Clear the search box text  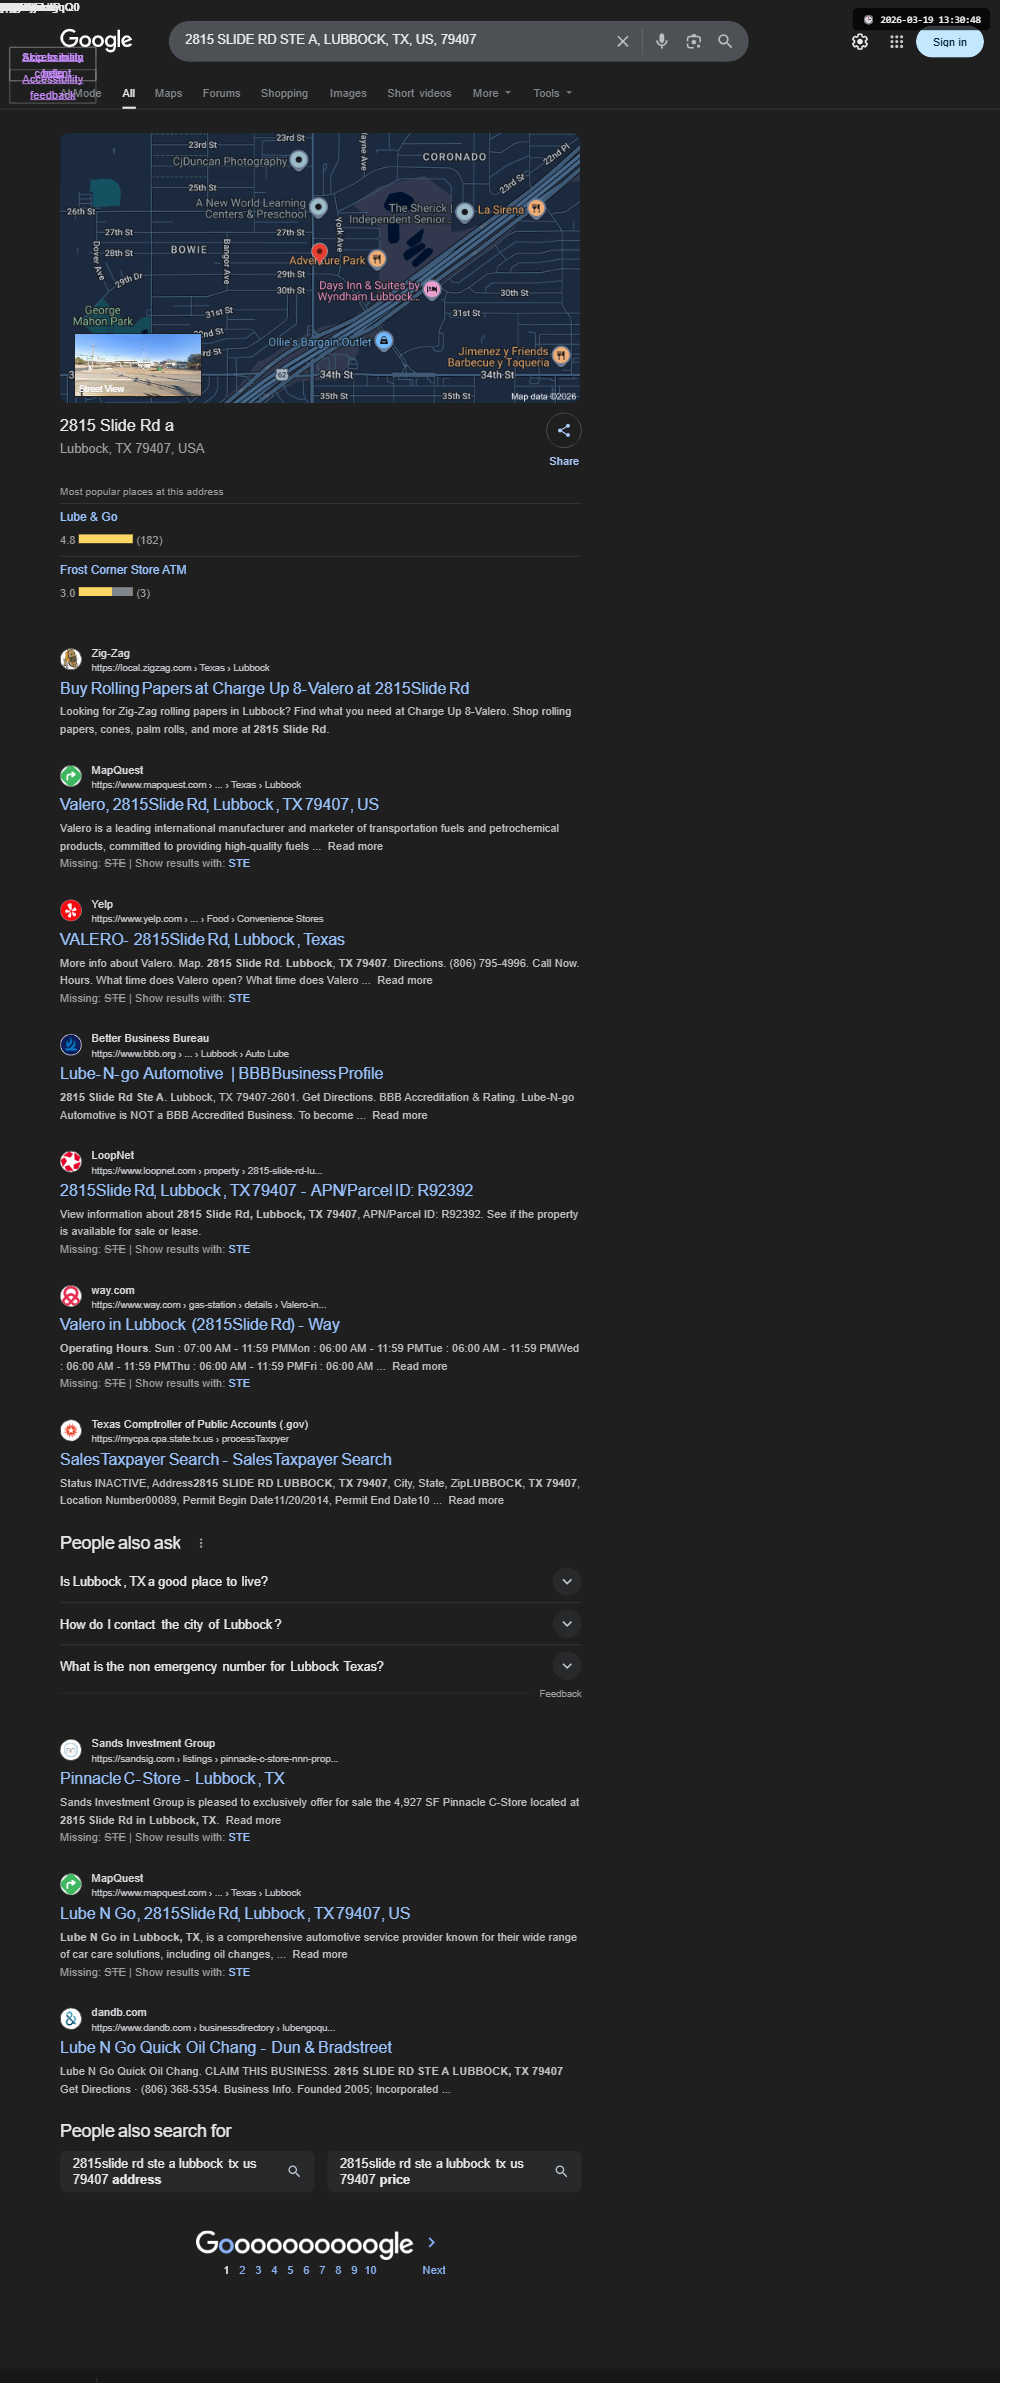click(x=622, y=41)
